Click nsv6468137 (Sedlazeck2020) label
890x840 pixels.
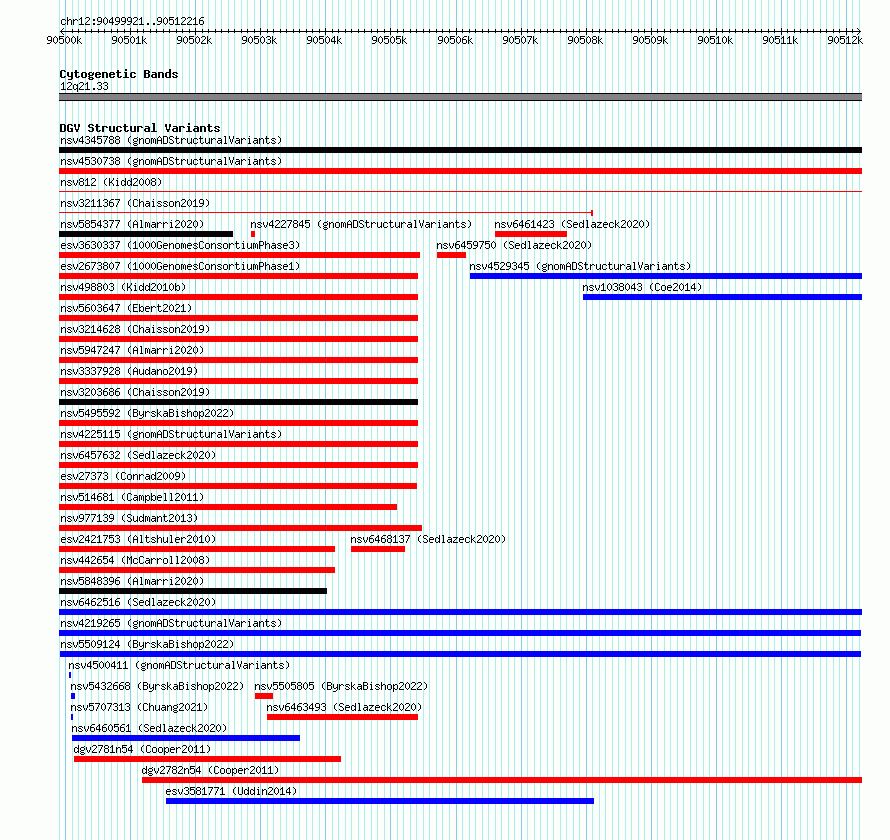[x=428, y=539]
